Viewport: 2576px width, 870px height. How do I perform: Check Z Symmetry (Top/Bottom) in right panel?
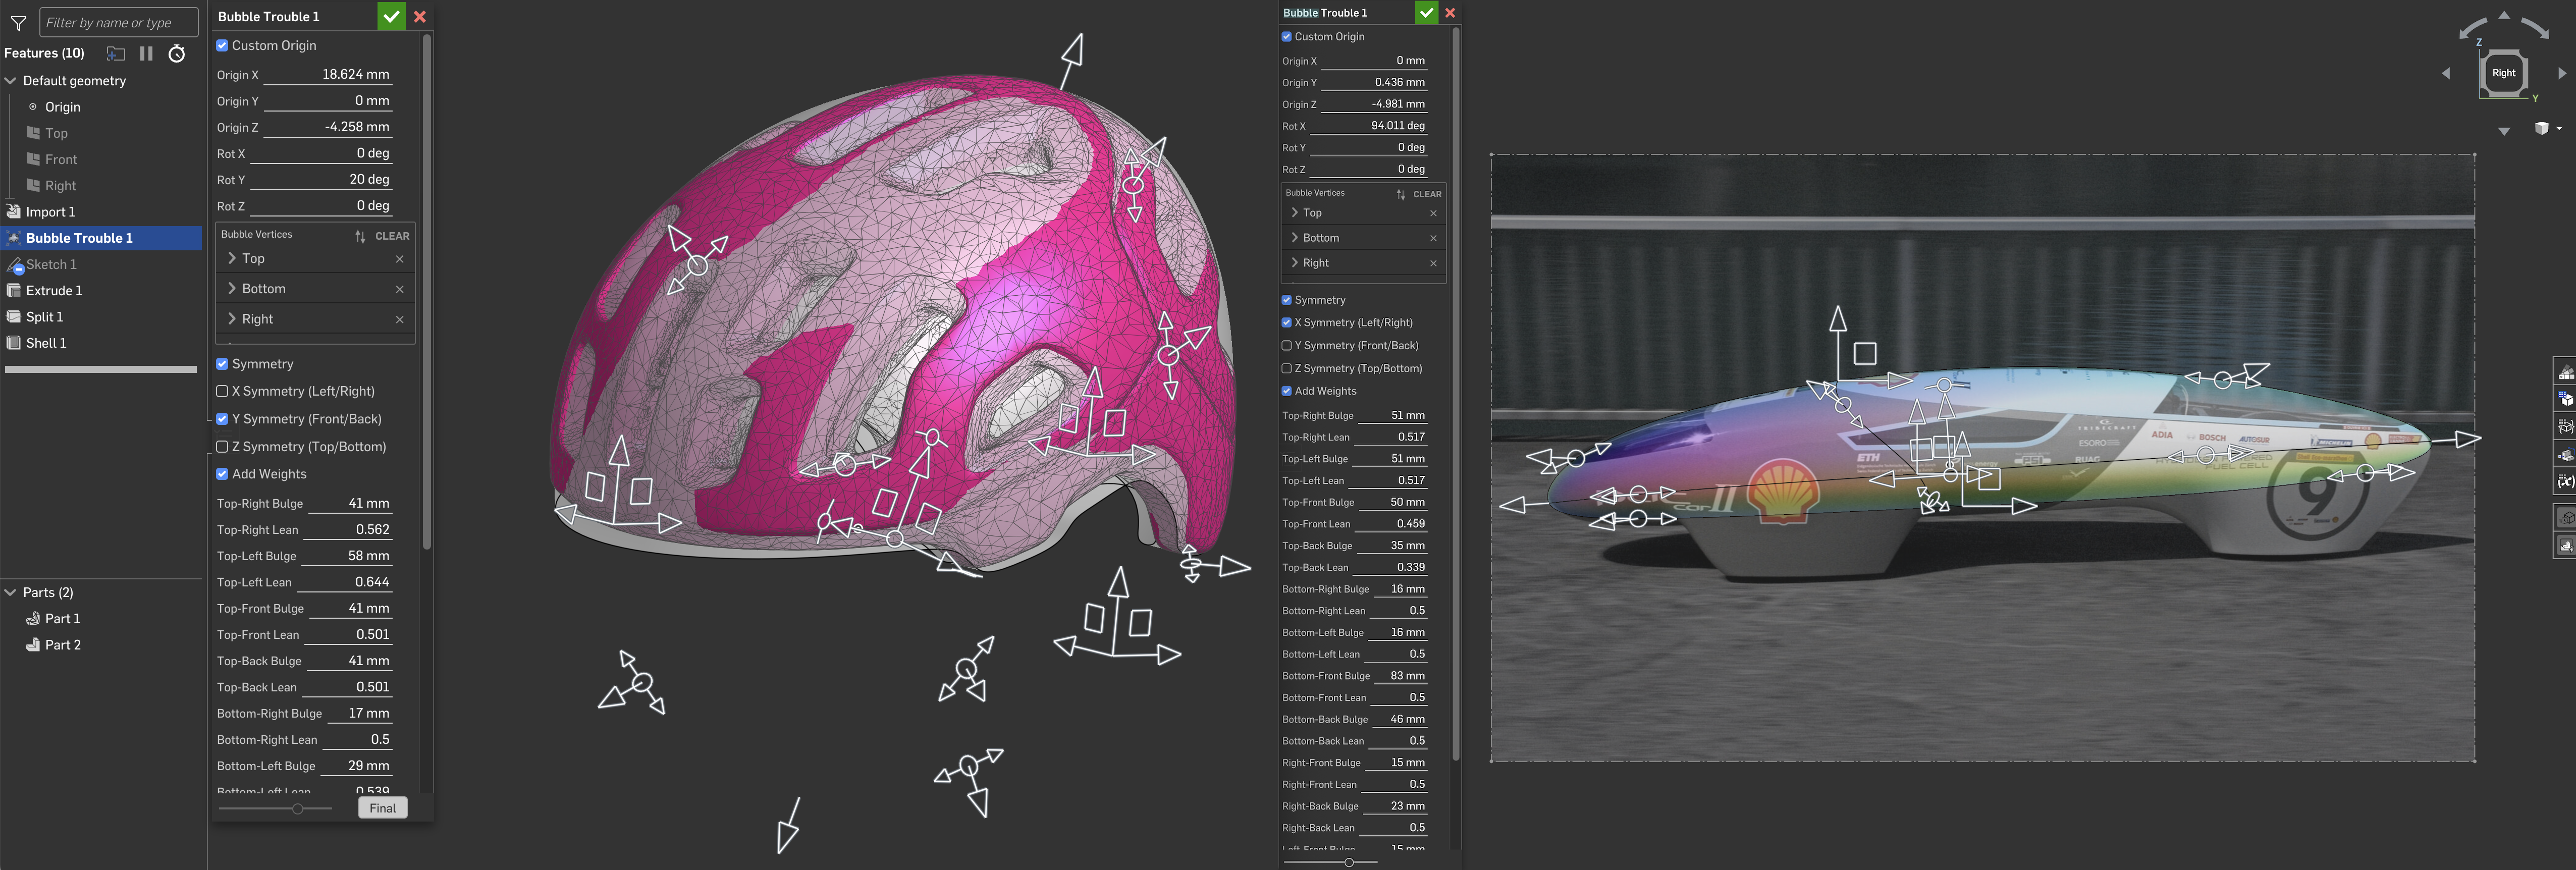(x=1286, y=368)
